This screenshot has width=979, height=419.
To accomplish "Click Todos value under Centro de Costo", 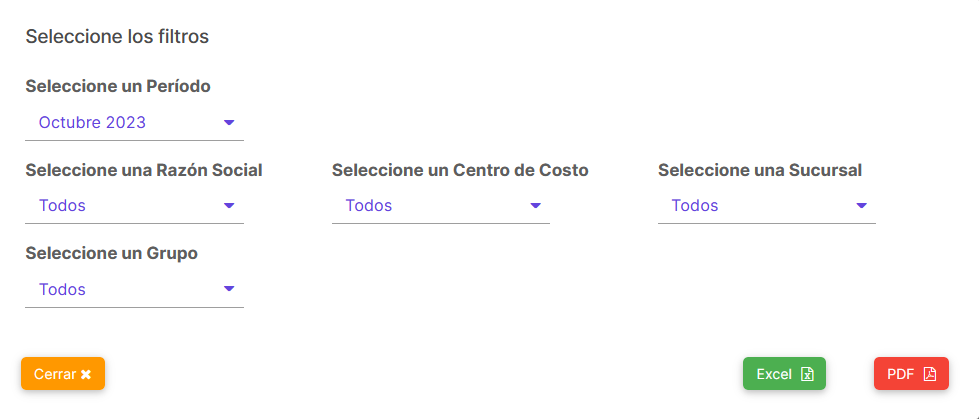I will click(x=369, y=205).
